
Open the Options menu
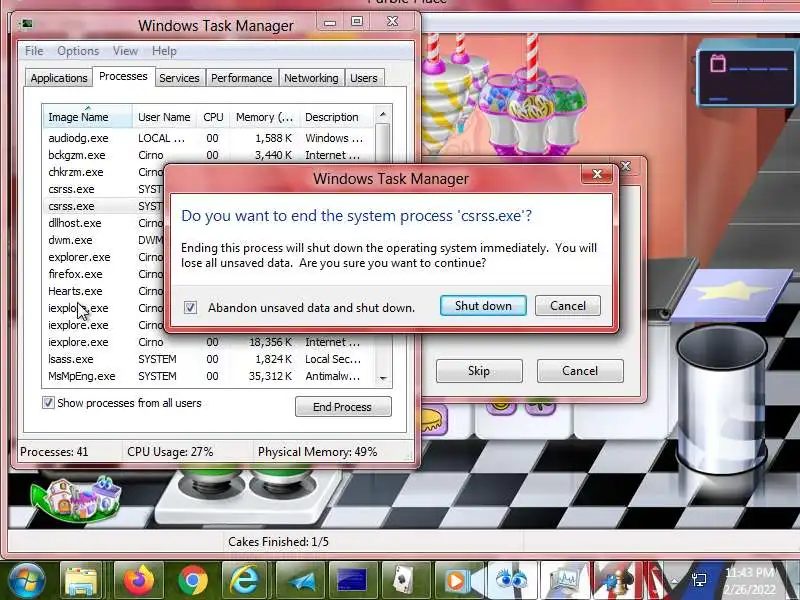pyautogui.click(x=78, y=51)
